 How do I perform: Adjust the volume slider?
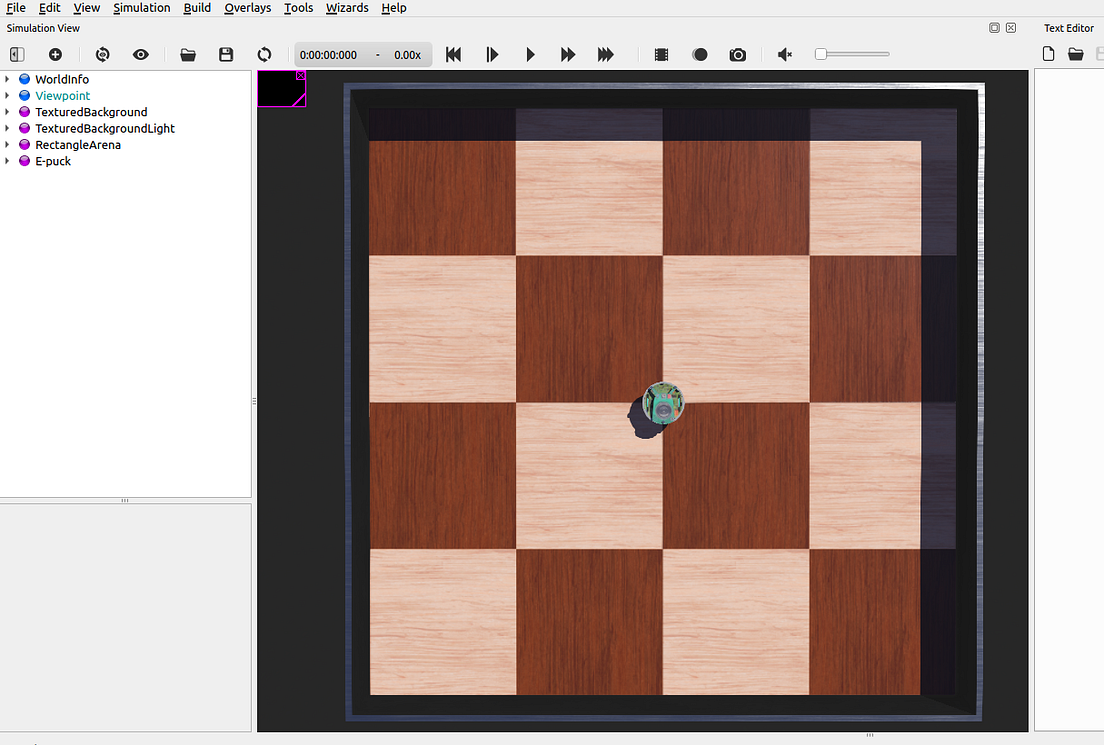(x=851, y=55)
